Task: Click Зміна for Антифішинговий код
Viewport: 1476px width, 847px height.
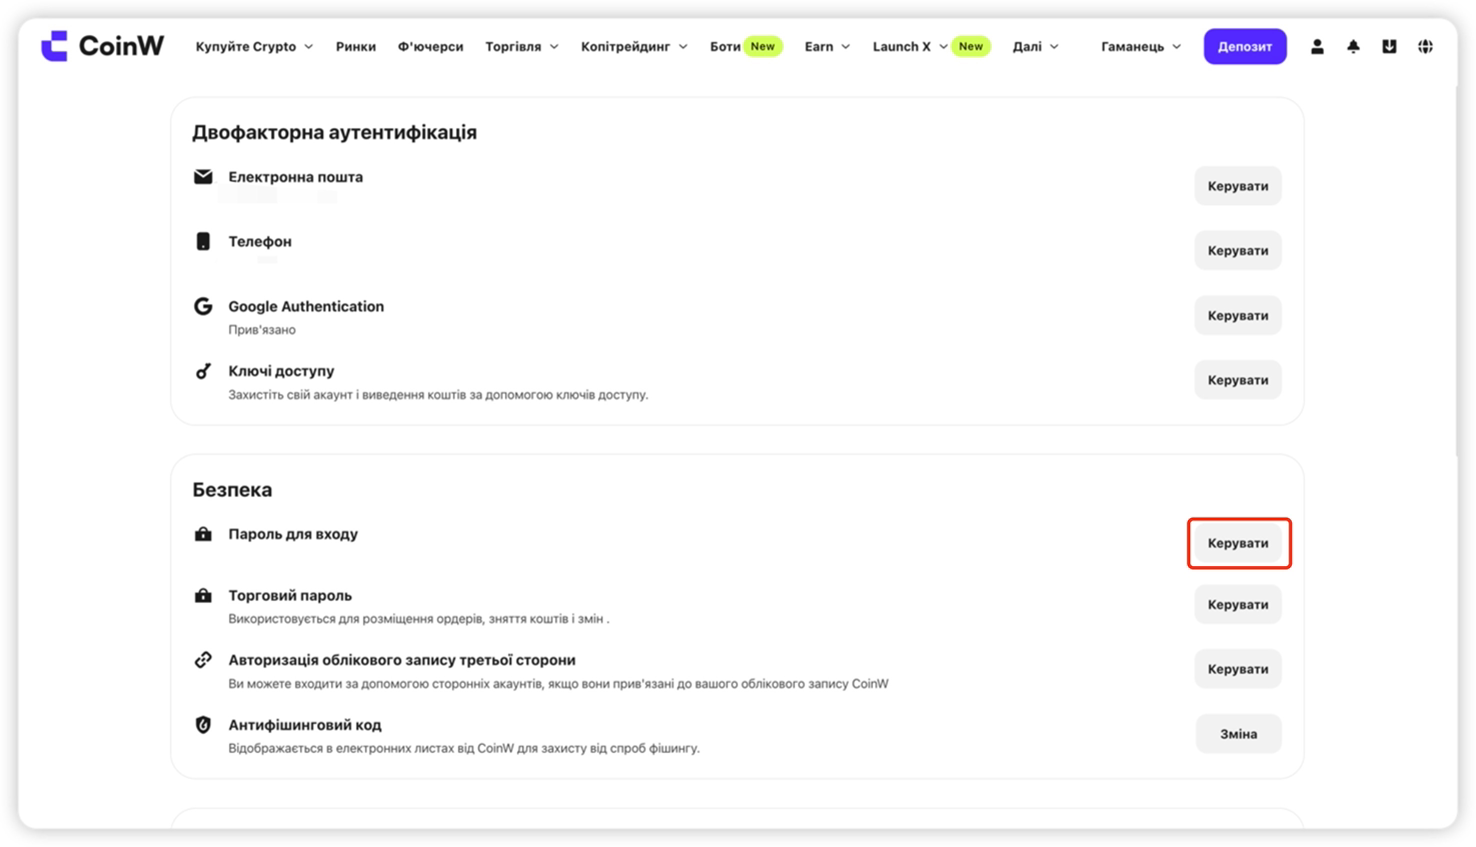Action: point(1238,734)
